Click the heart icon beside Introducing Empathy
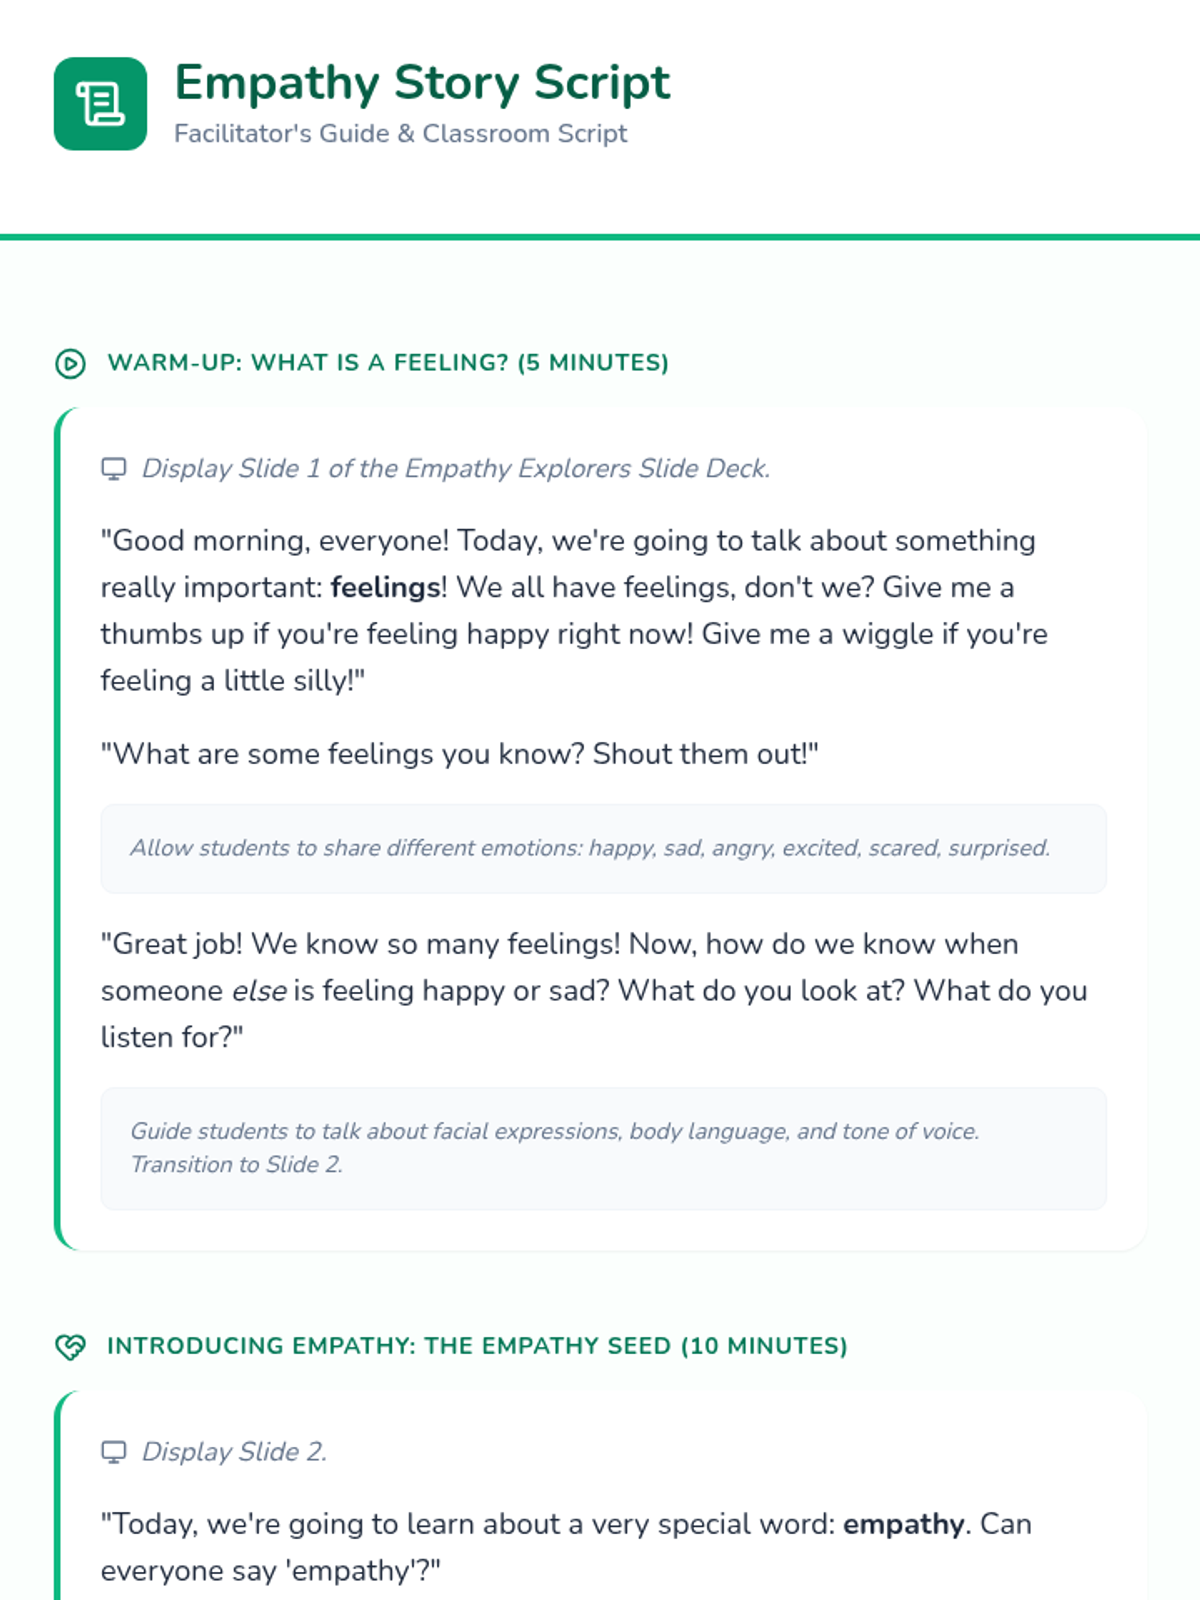This screenshot has height=1600, width=1200. coord(70,1346)
